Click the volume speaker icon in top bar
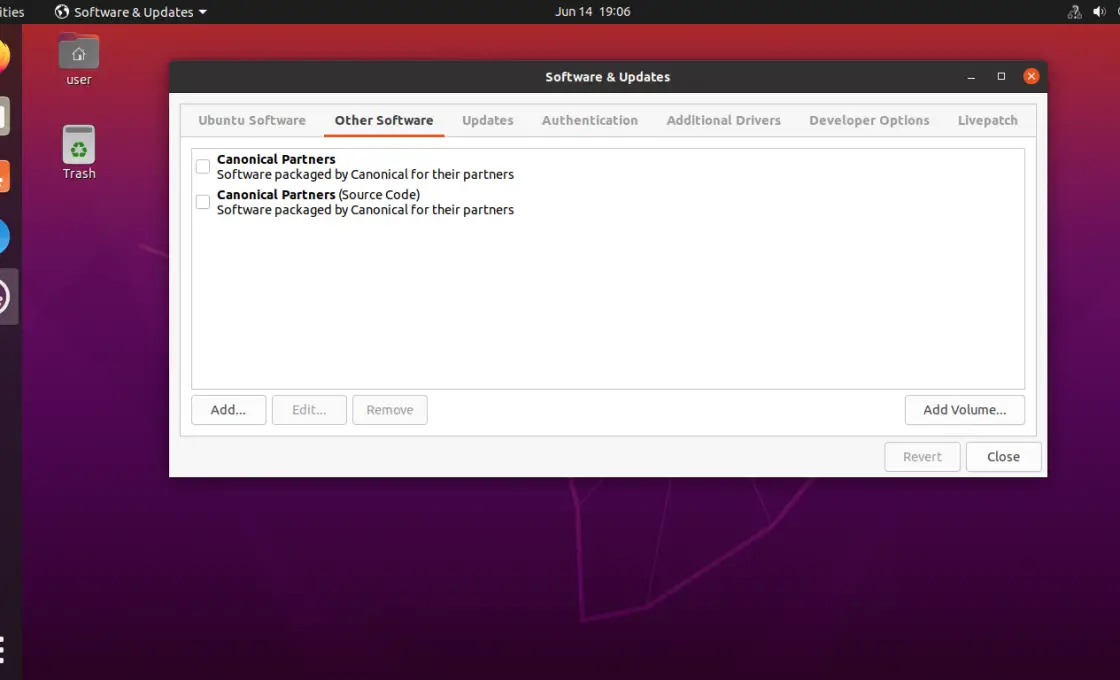This screenshot has height=680, width=1120. pyautogui.click(x=1099, y=11)
